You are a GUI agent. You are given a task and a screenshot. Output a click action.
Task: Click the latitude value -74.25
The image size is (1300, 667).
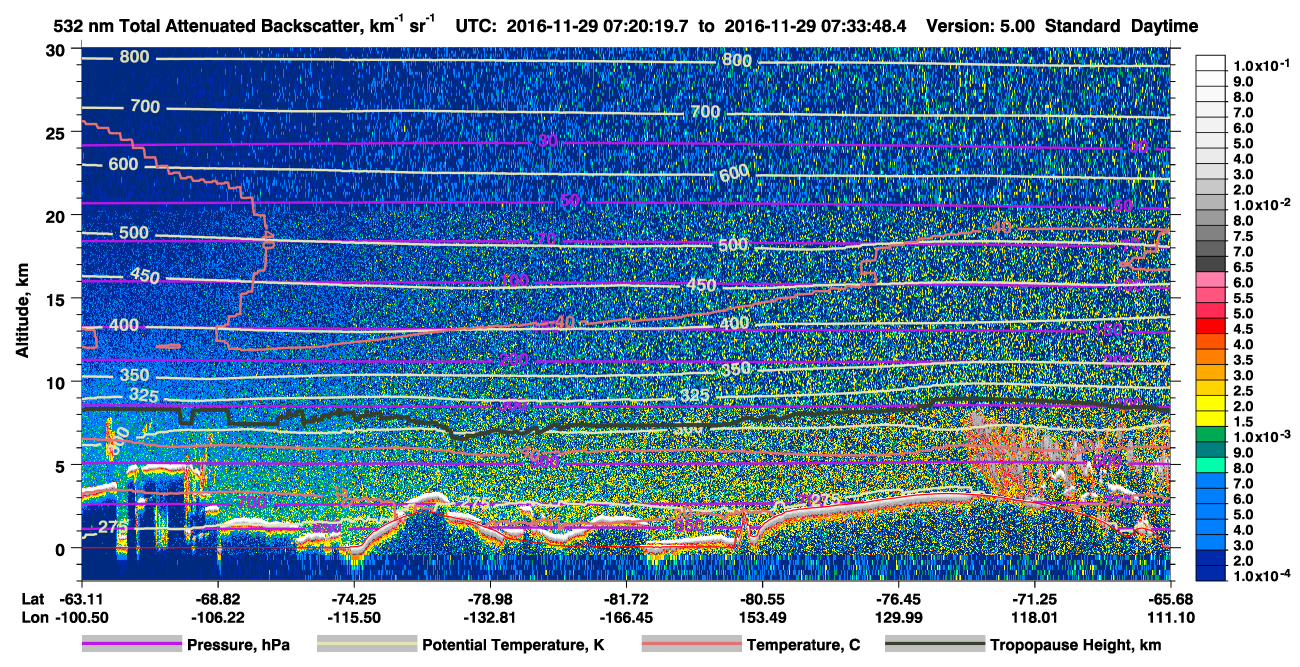click(353, 598)
